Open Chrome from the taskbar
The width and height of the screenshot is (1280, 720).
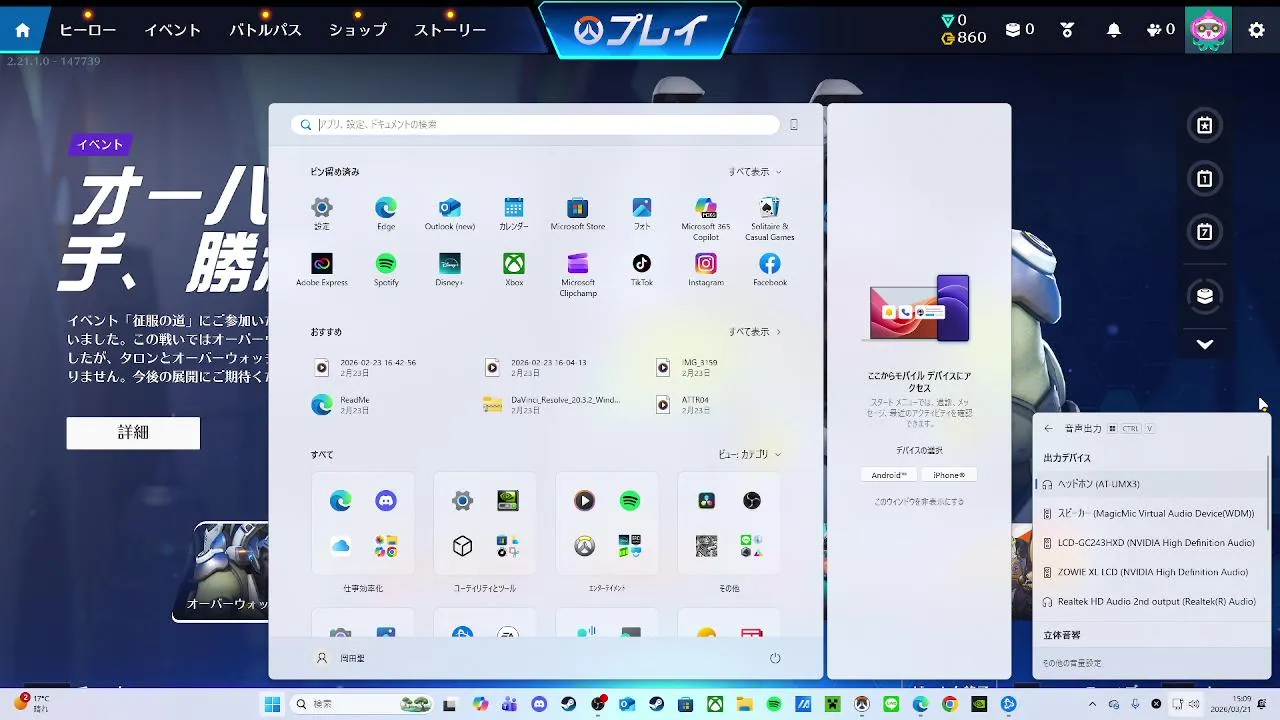(x=950, y=704)
